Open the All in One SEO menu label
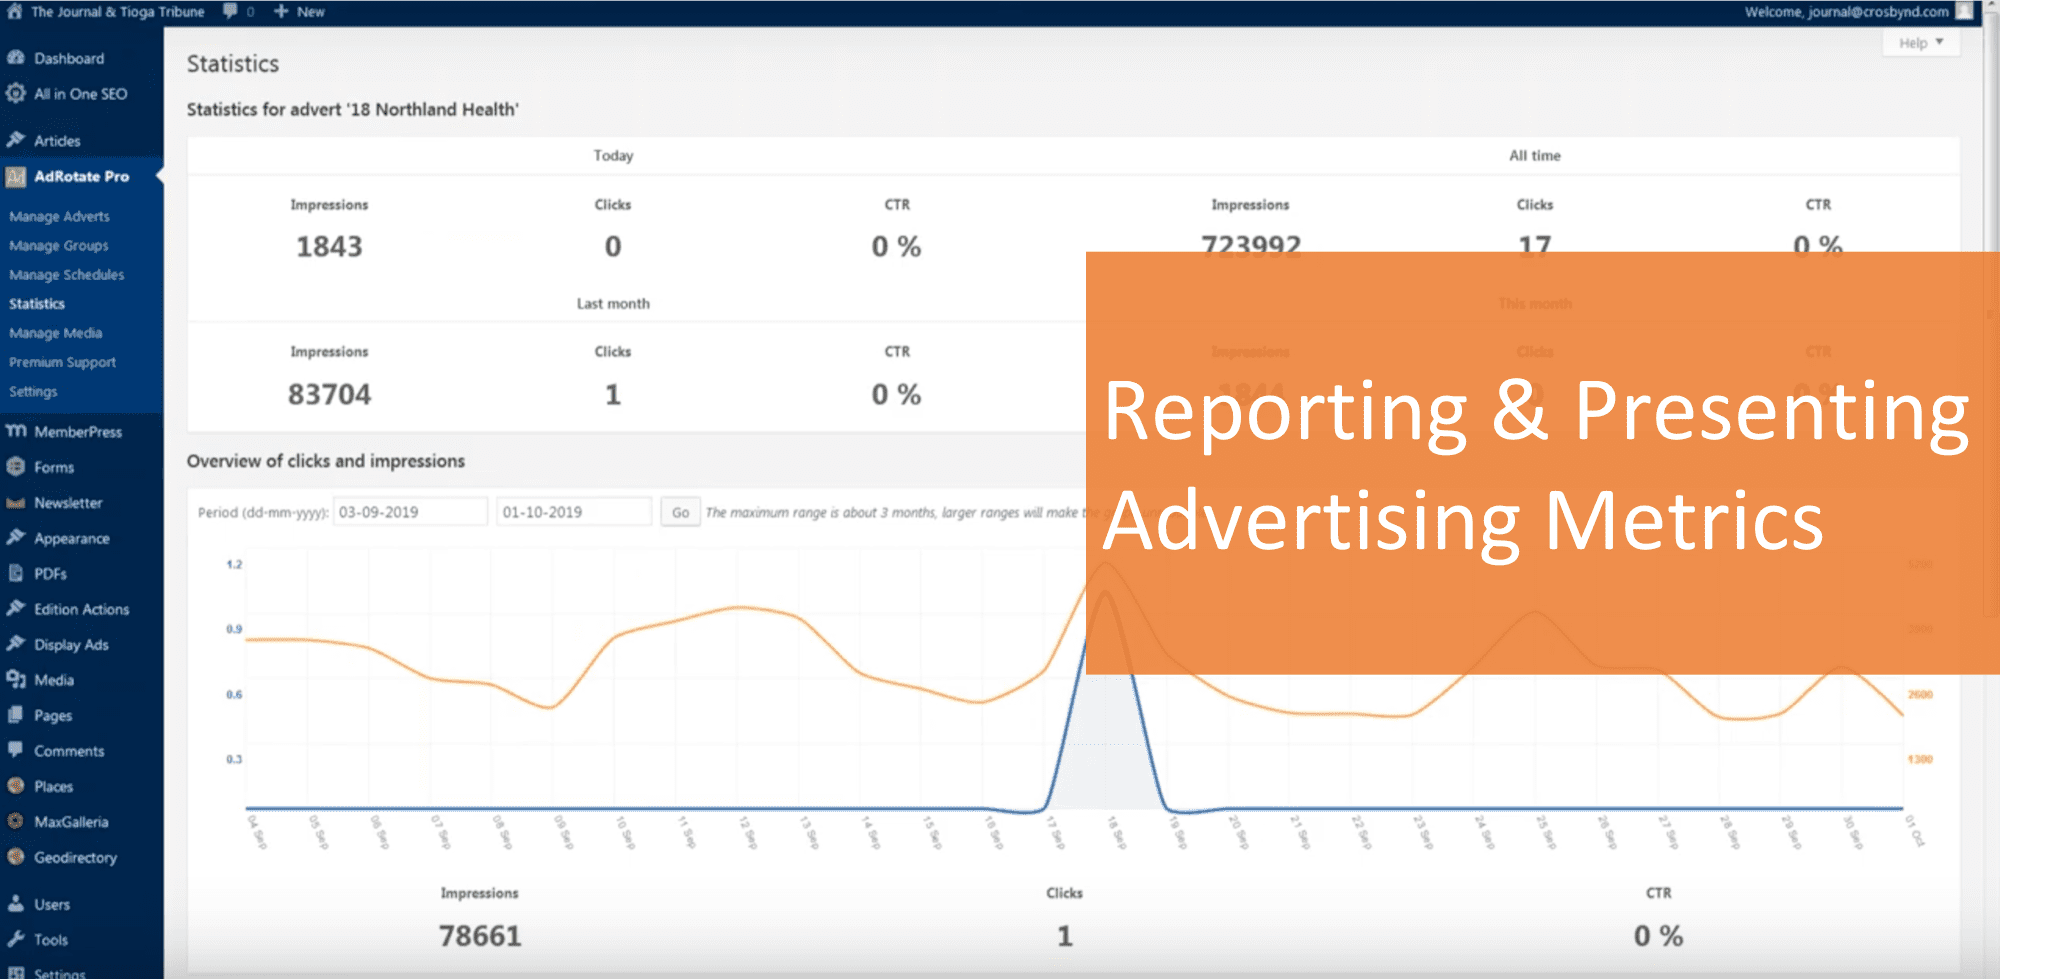The image size is (2045, 979). pyautogui.click(x=81, y=93)
